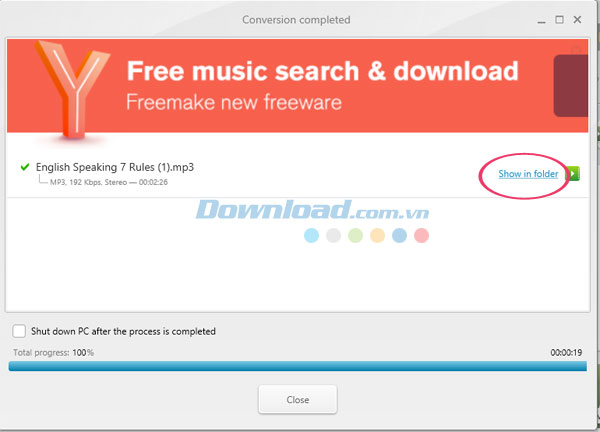The width and height of the screenshot is (600, 432).
Task: Click the green checkmark beside the mp3 file
Action: pos(25,167)
